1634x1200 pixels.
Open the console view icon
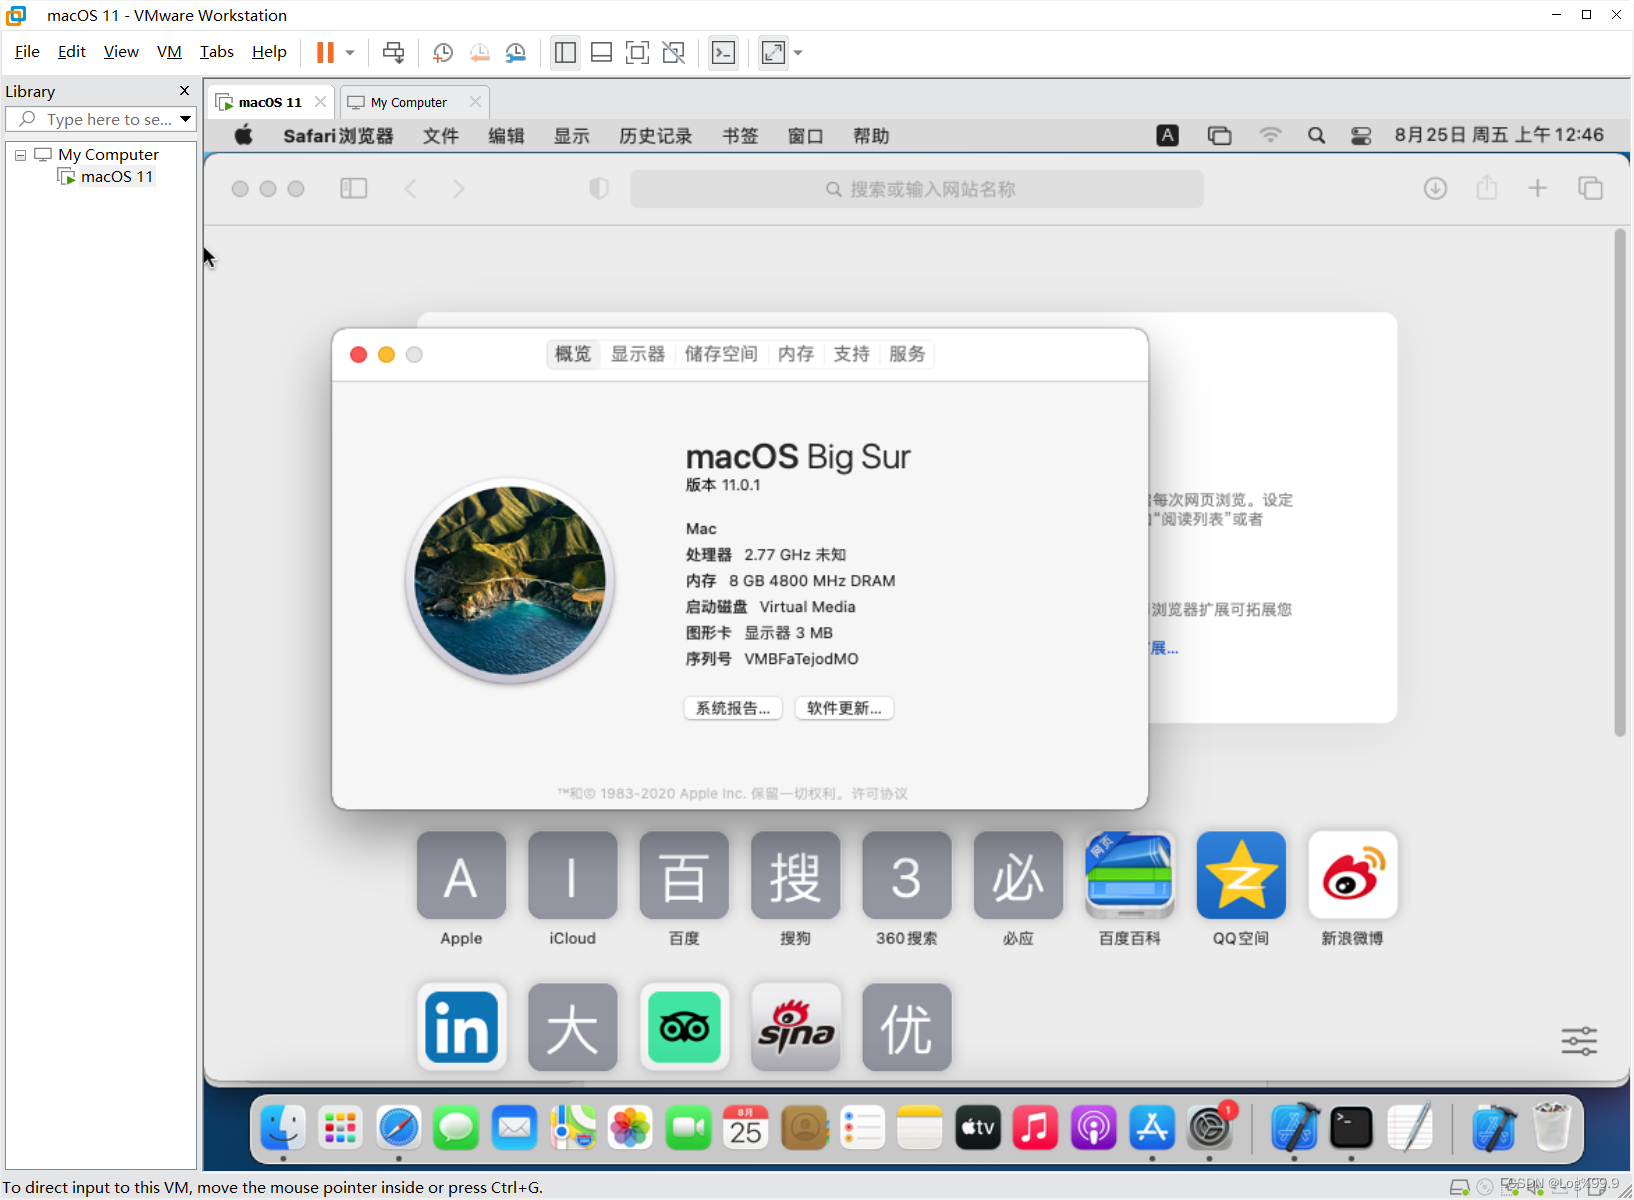pos(723,52)
